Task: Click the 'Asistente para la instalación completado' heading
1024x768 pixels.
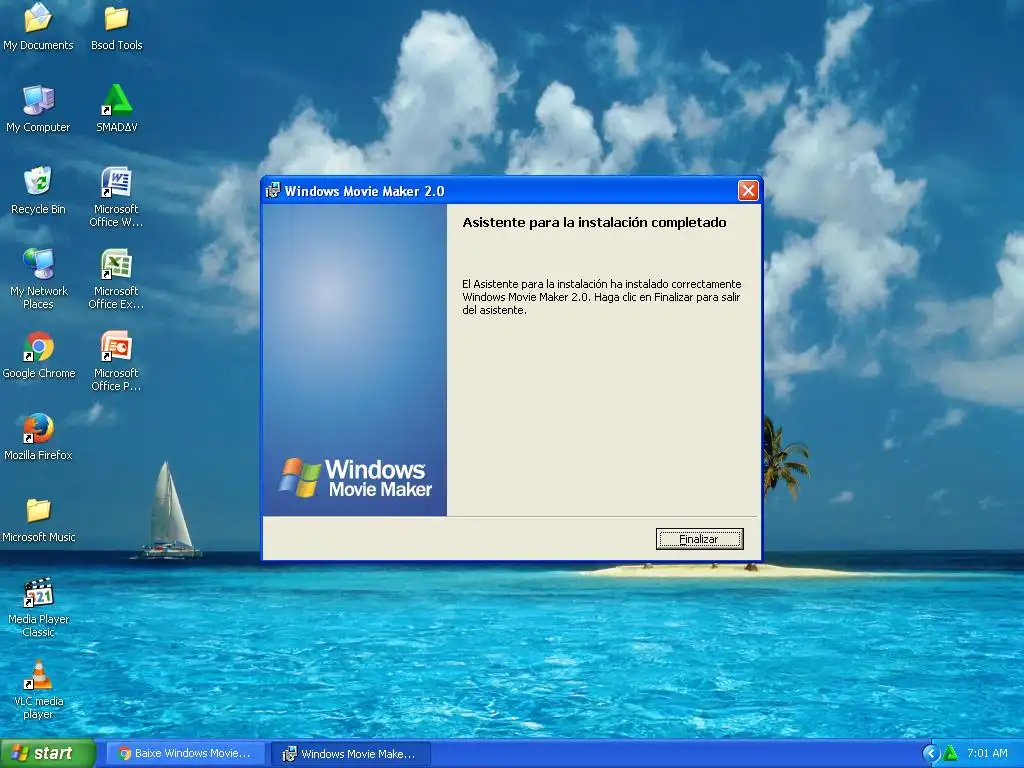Action: (x=594, y=223)
